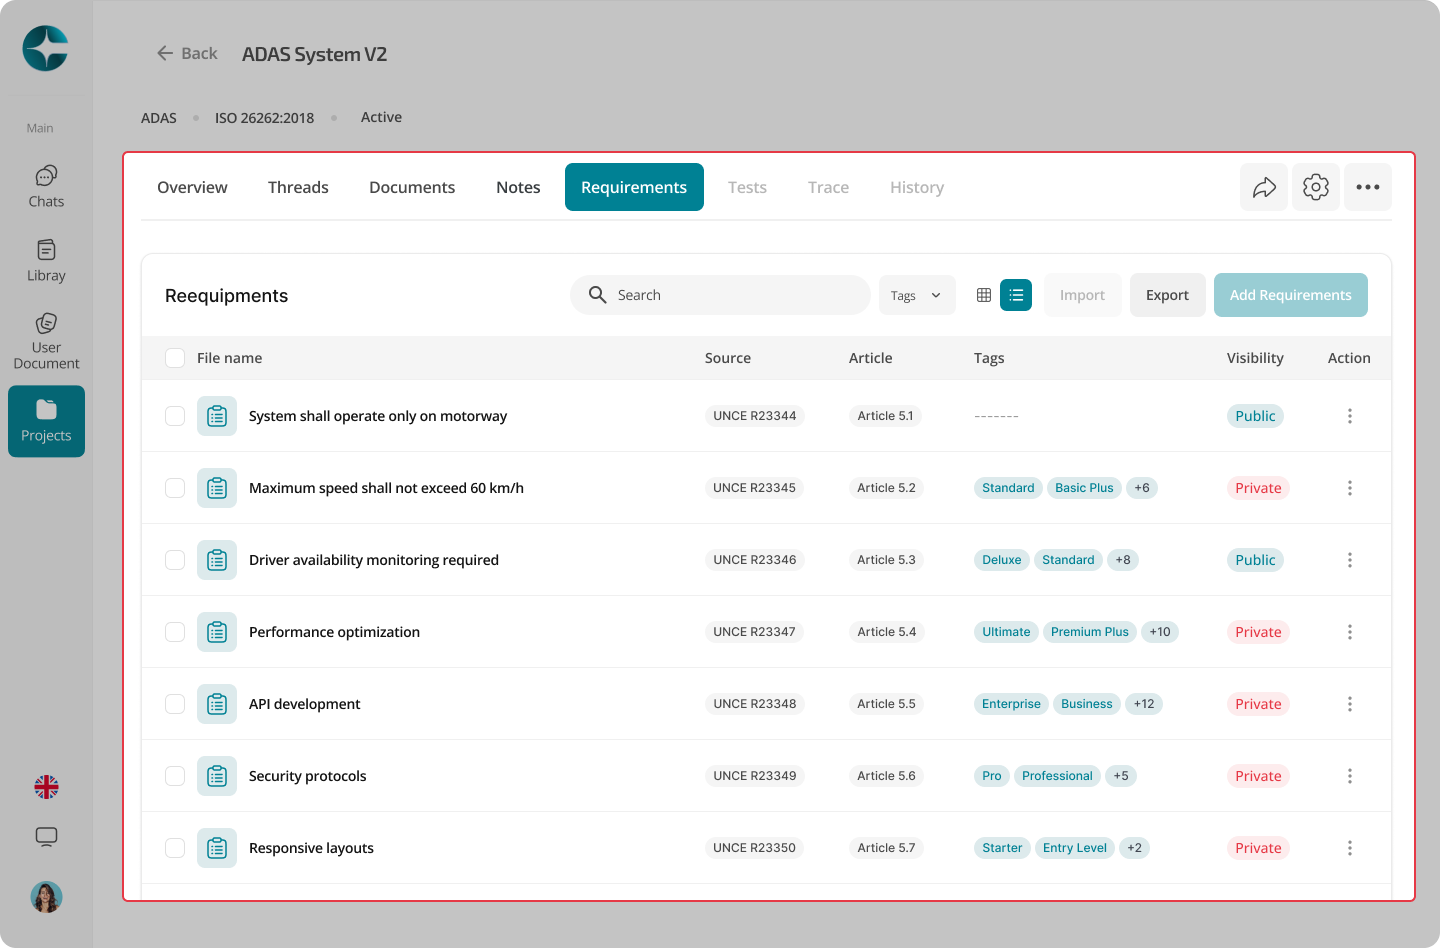Tick the select-all File name checkbox

175,358
